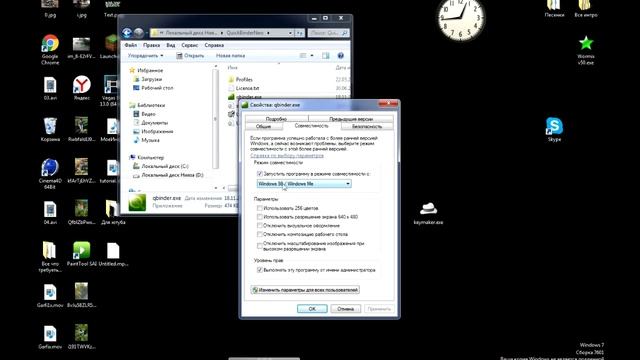Switch to the 'Общие' tab
The image size is (640, 360).
(263, 127)
